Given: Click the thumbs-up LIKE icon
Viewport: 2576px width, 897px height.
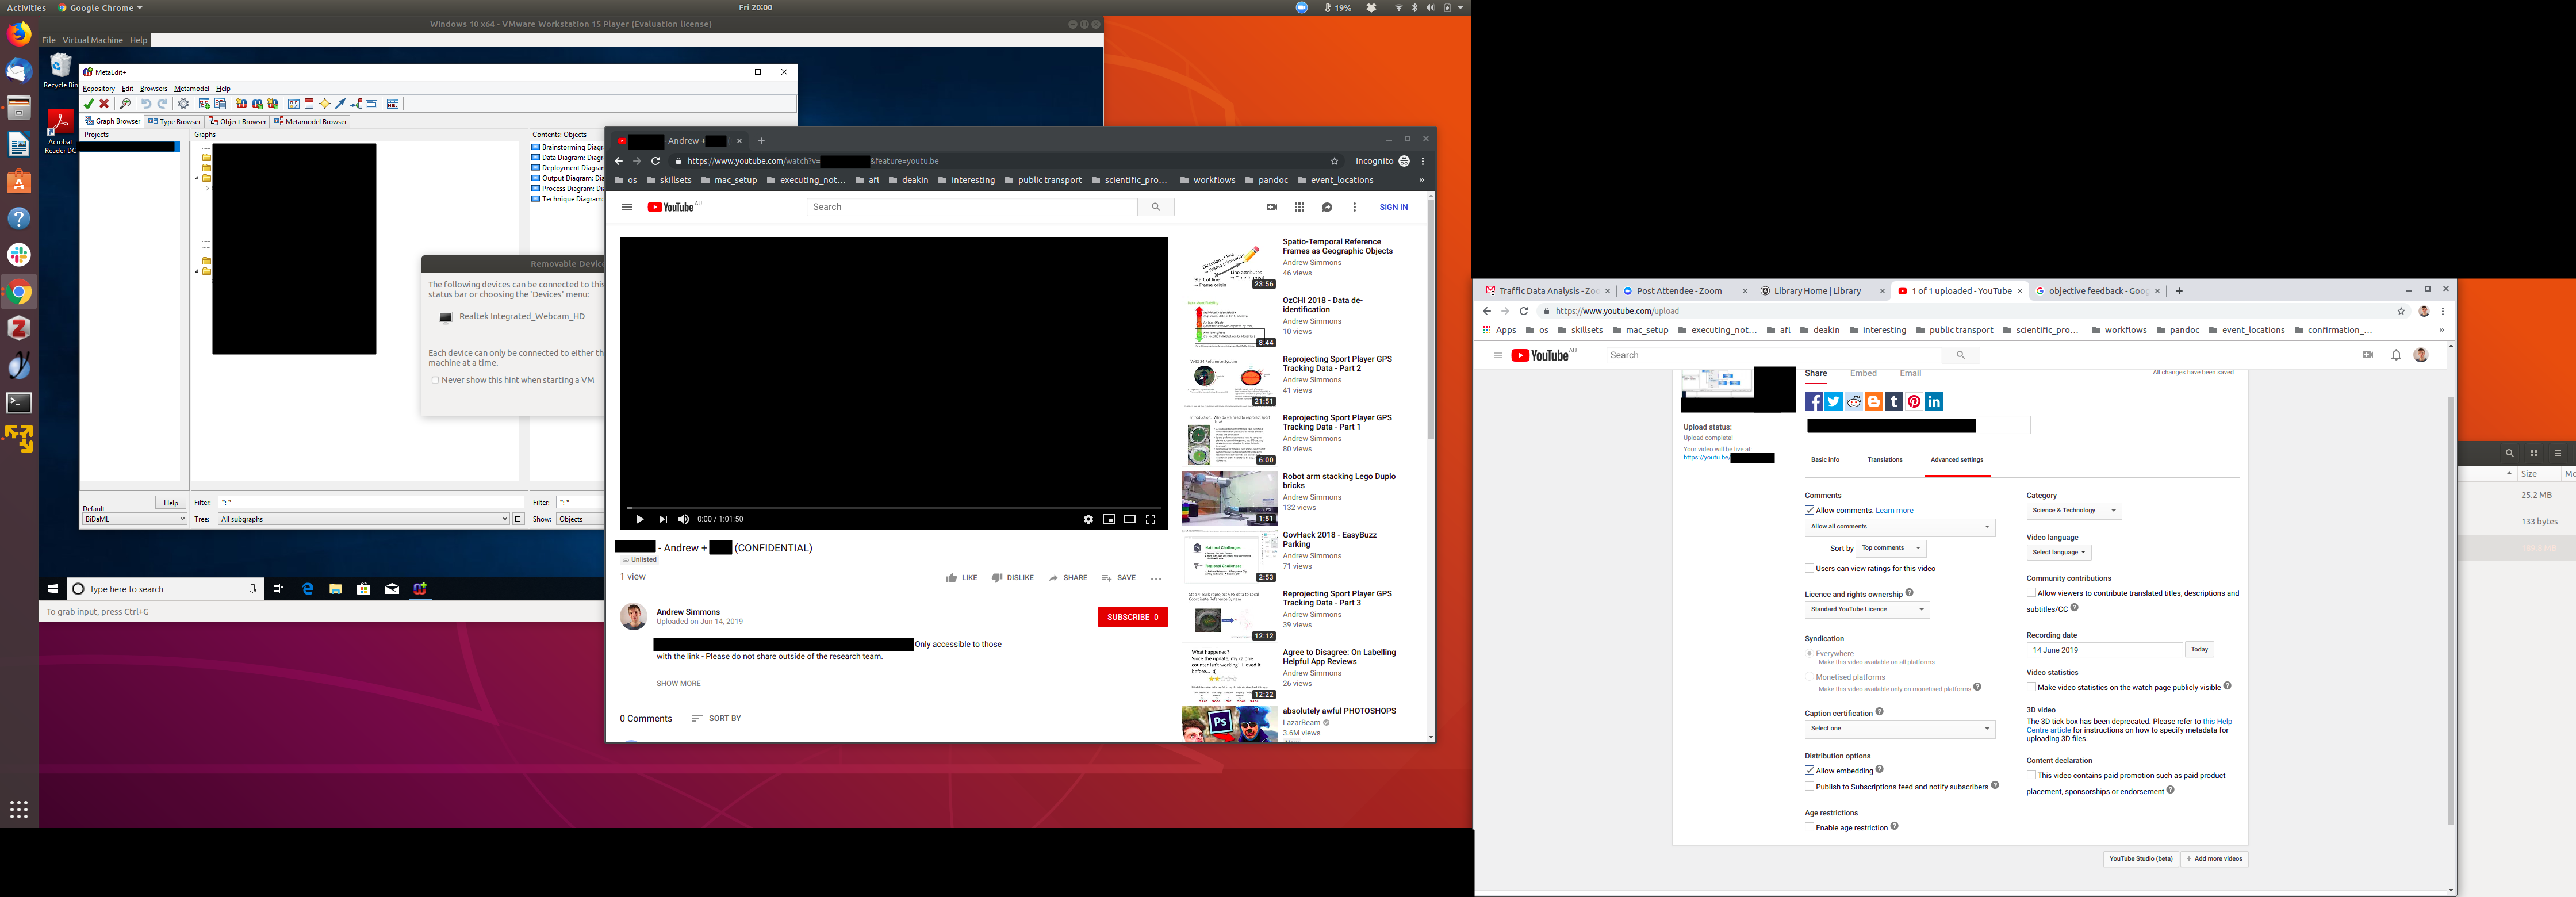Looking at the screenshot, I should [951, 578].
